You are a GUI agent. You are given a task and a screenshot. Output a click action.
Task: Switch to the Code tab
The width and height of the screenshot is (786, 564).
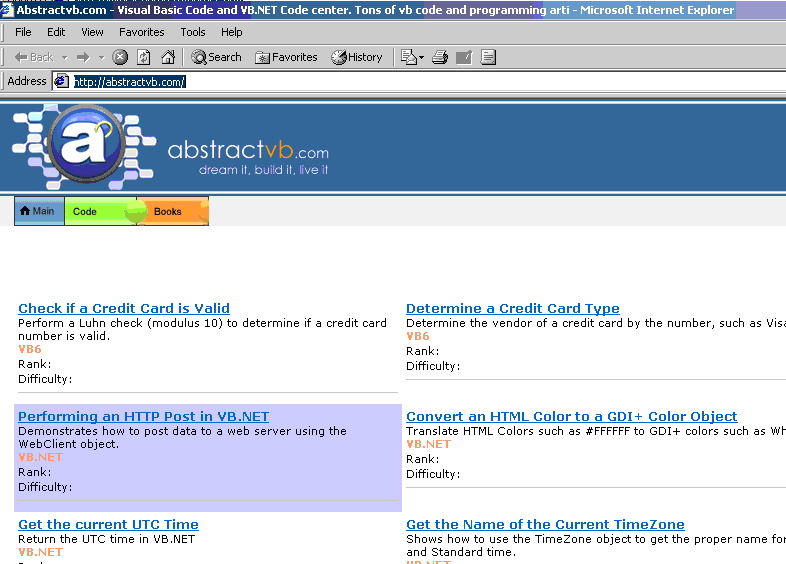pos(85,211)
